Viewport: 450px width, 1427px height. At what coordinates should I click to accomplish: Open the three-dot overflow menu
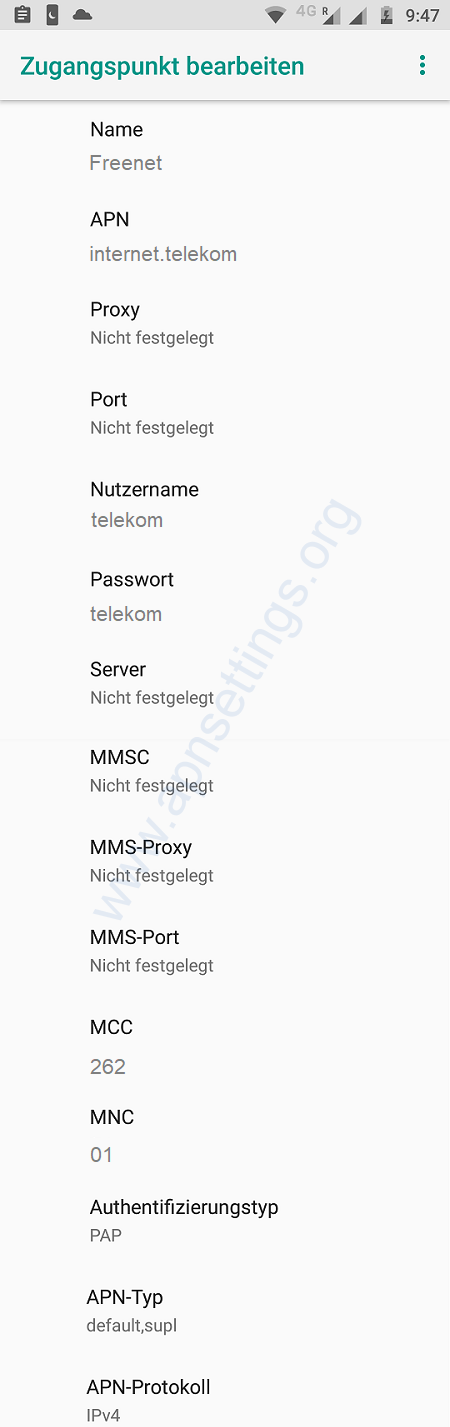point(422,65)
